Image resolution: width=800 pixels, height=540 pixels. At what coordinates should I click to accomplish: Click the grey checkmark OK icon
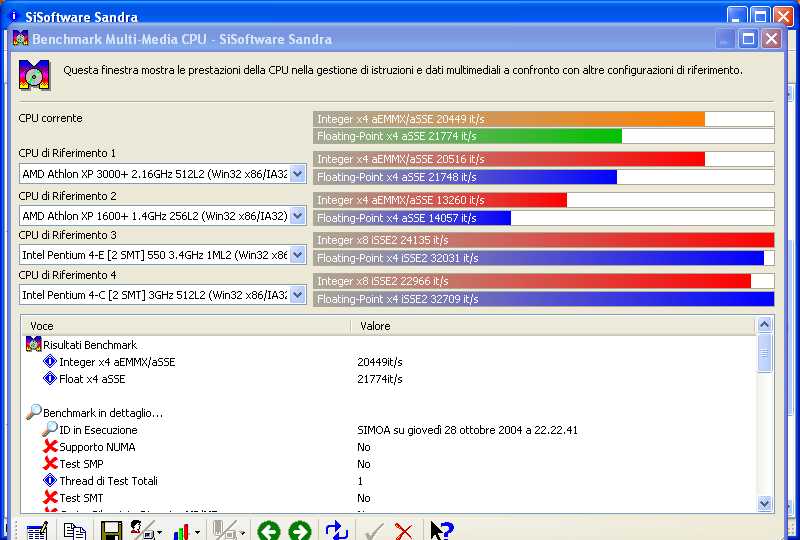pos(373,532)
